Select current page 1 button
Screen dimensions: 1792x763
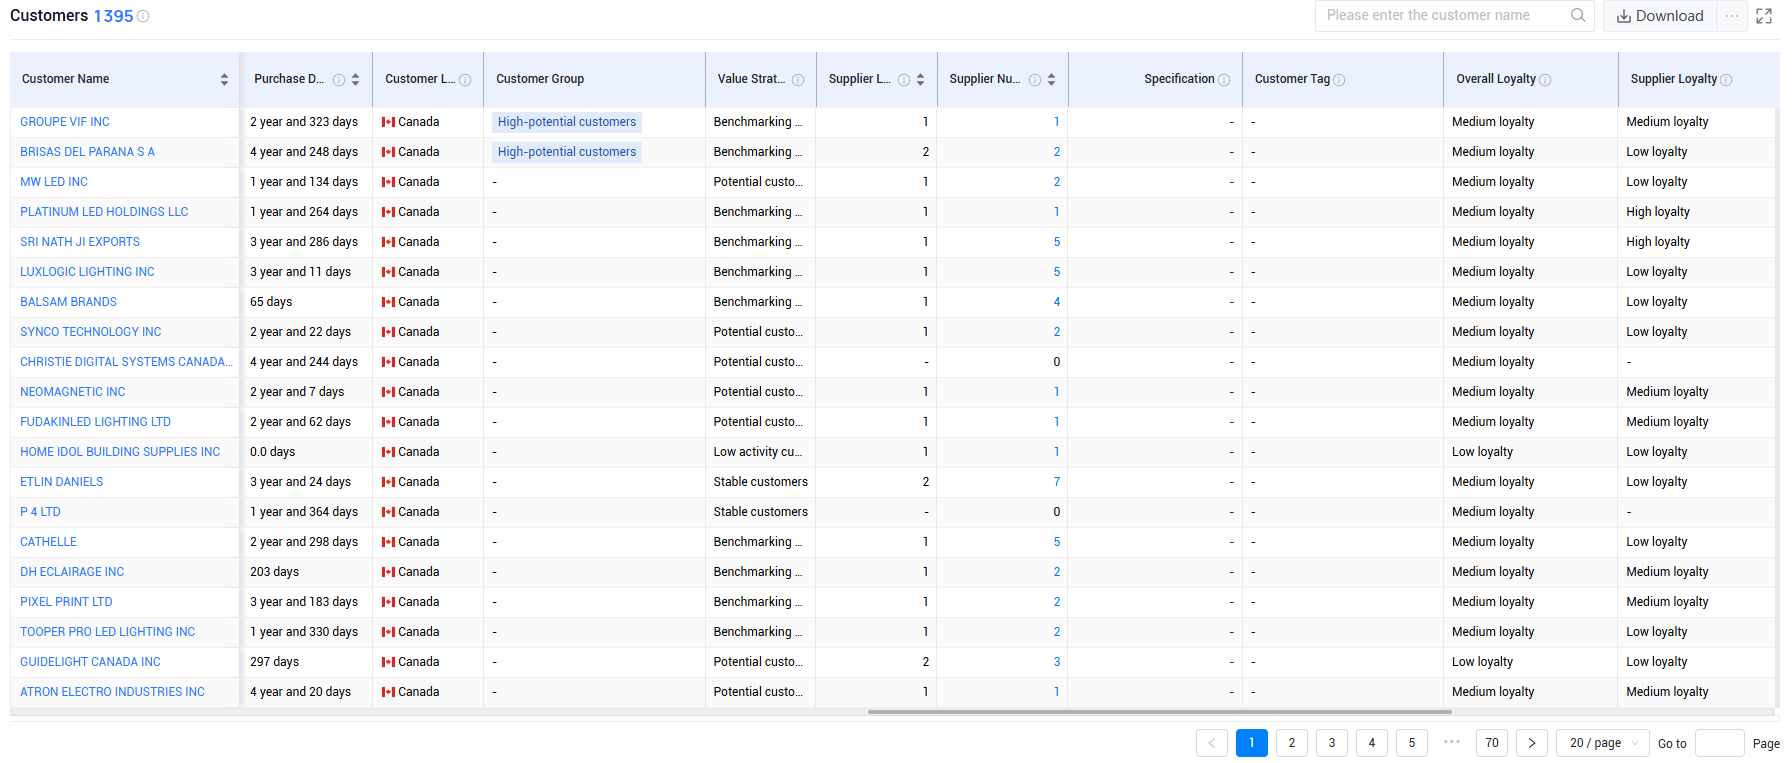1252,743
